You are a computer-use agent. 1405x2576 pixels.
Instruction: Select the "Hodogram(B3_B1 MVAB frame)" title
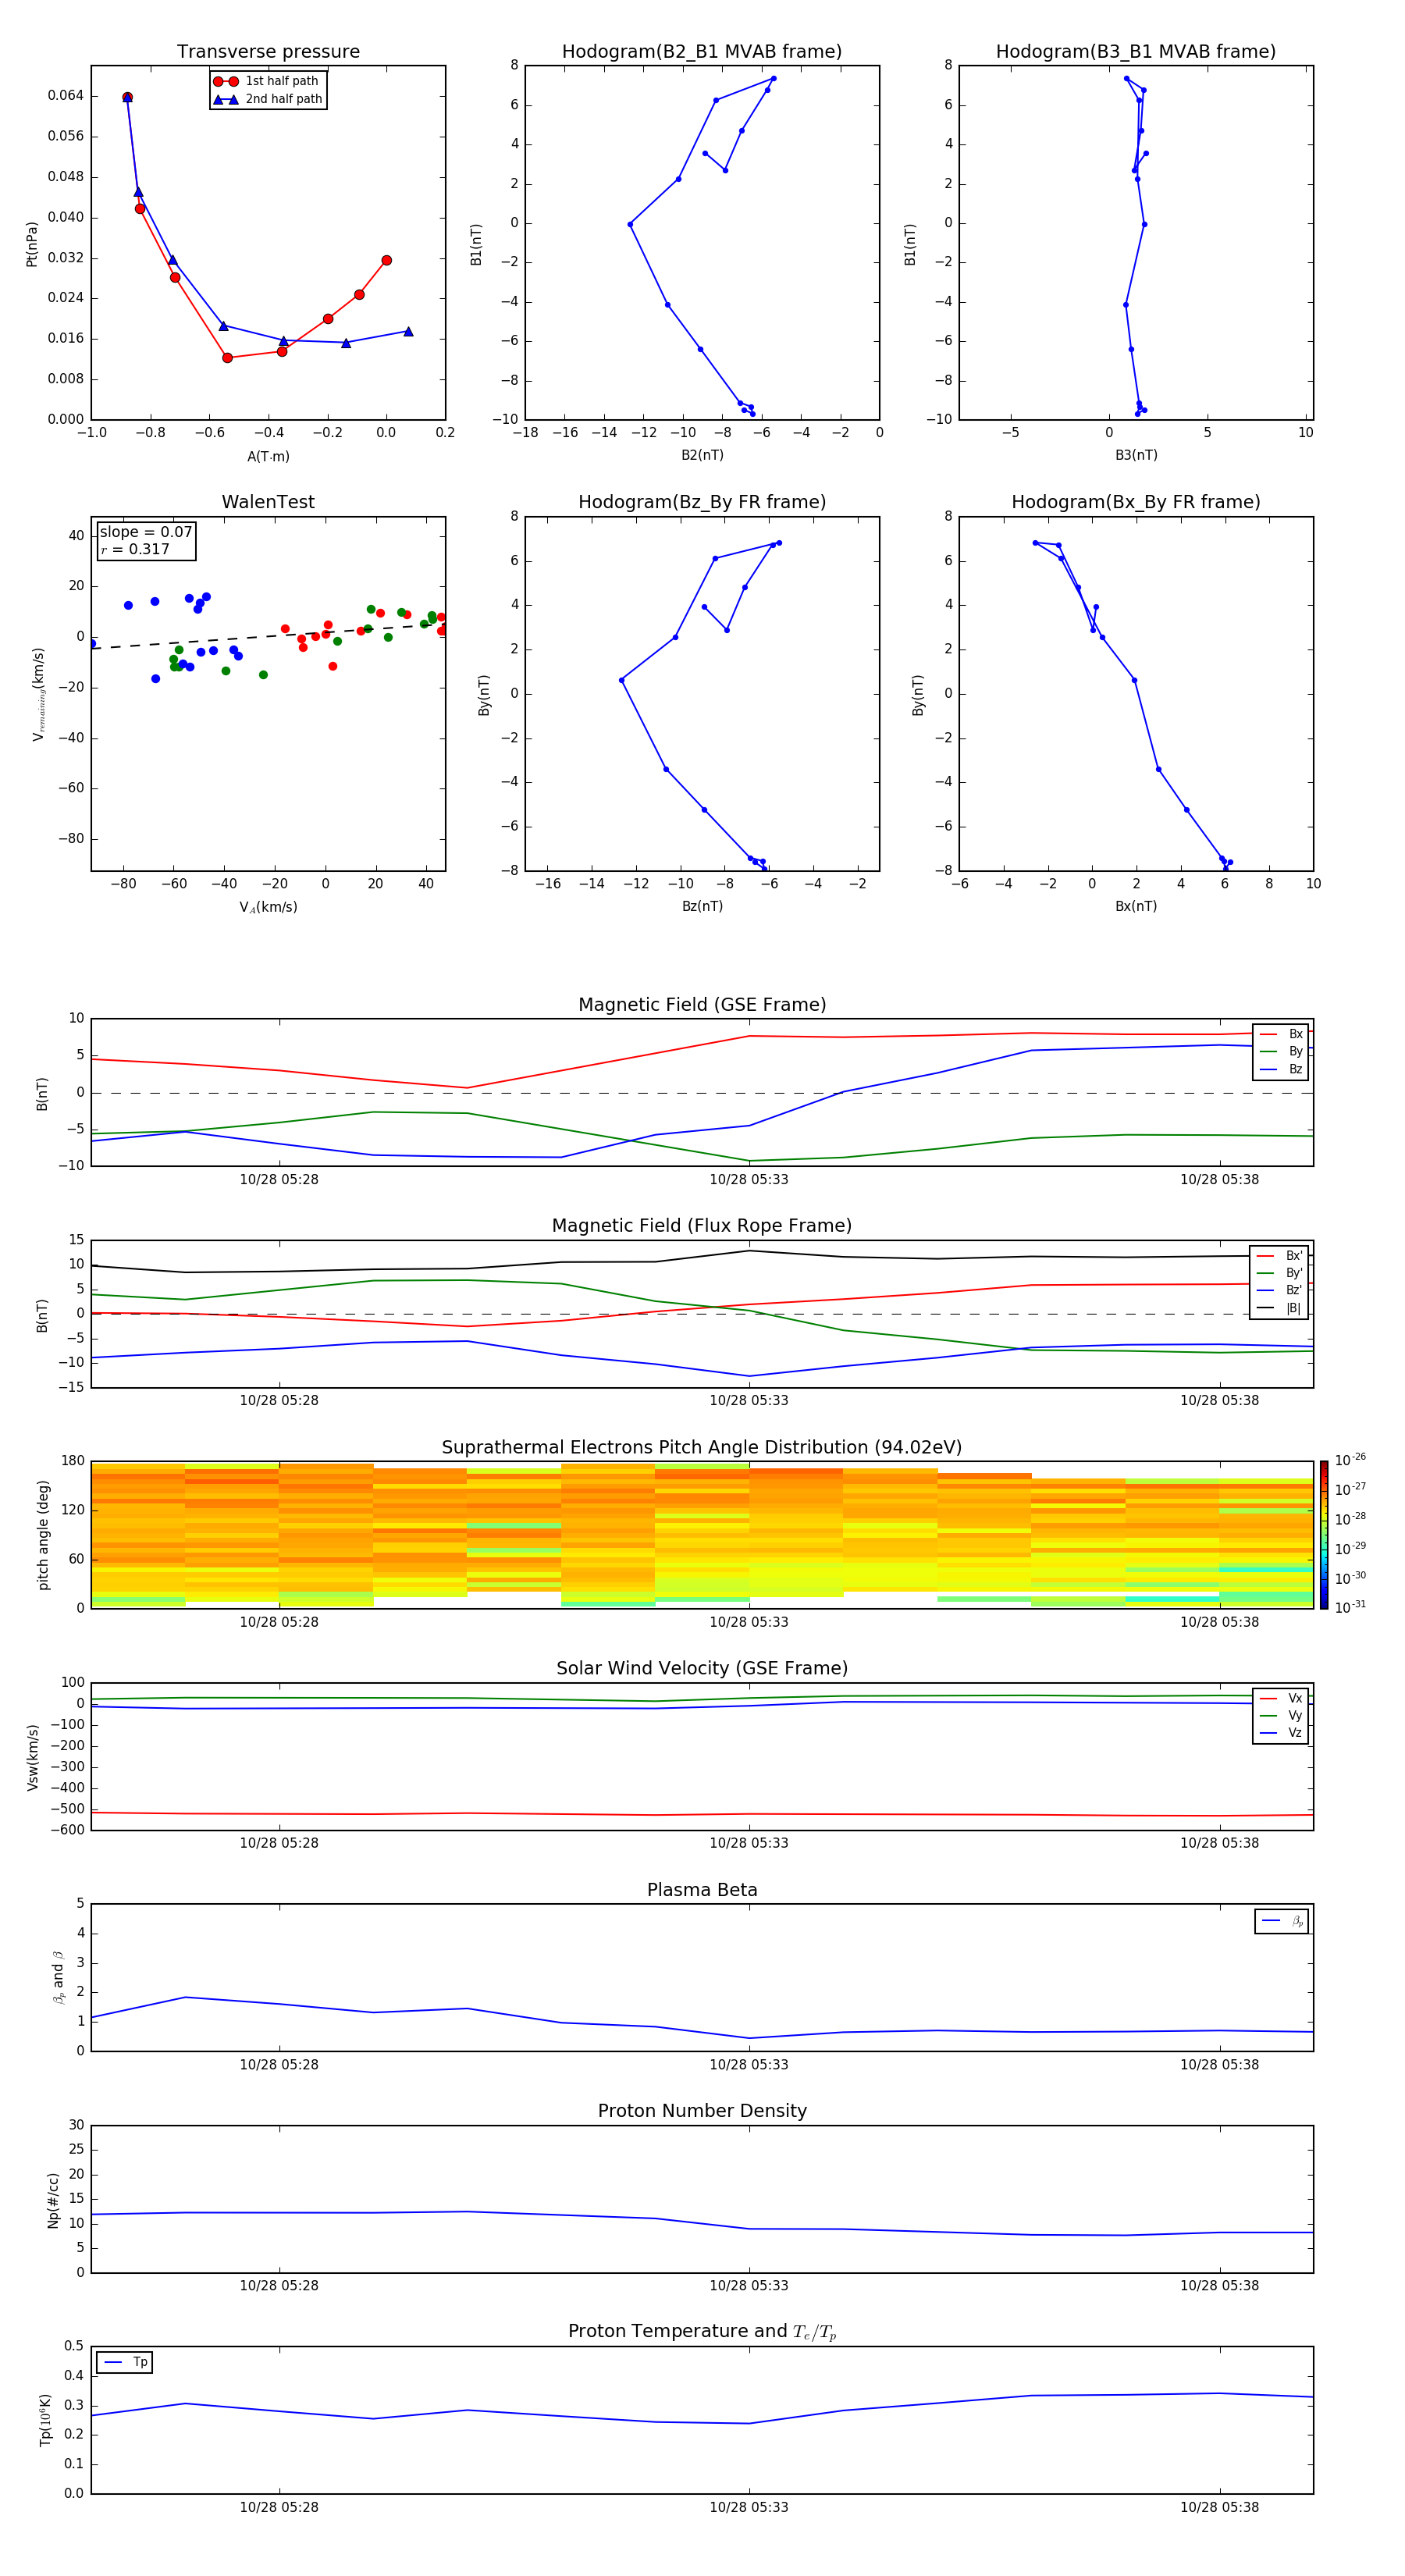click(1136, 51)
